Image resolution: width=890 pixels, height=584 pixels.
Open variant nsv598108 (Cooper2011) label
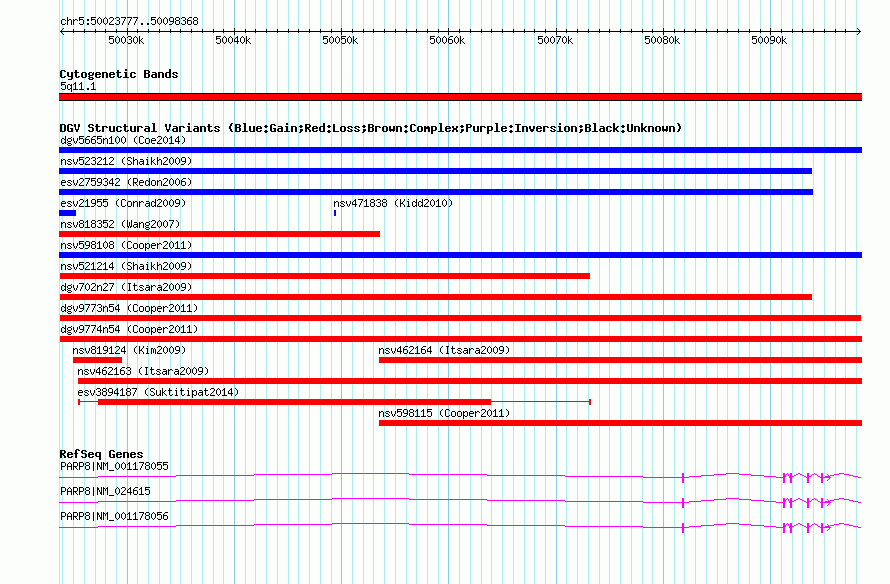pyautogui.click(x=126, y=245)
